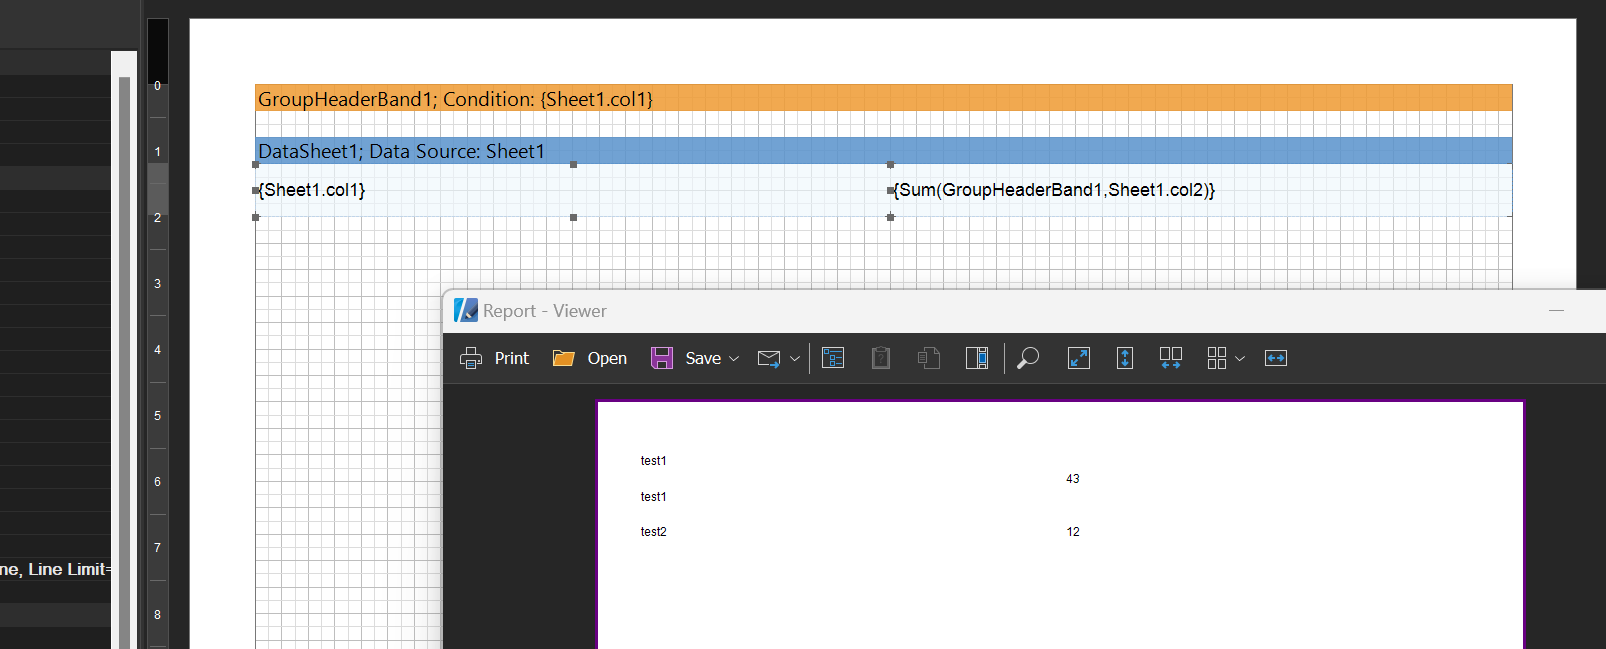
Task: Click the first test1 row in the preview
Action: tap(653, 461)
